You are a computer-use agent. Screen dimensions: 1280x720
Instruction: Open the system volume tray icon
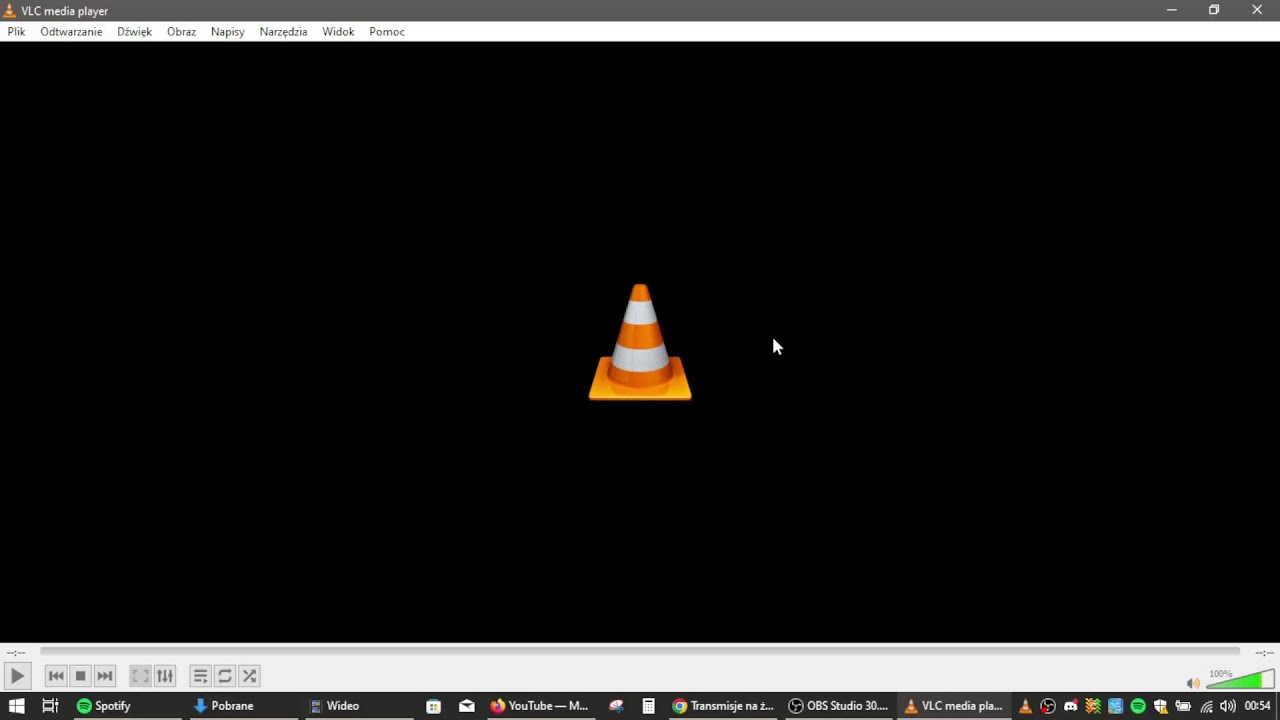(x=1227, y=706)
